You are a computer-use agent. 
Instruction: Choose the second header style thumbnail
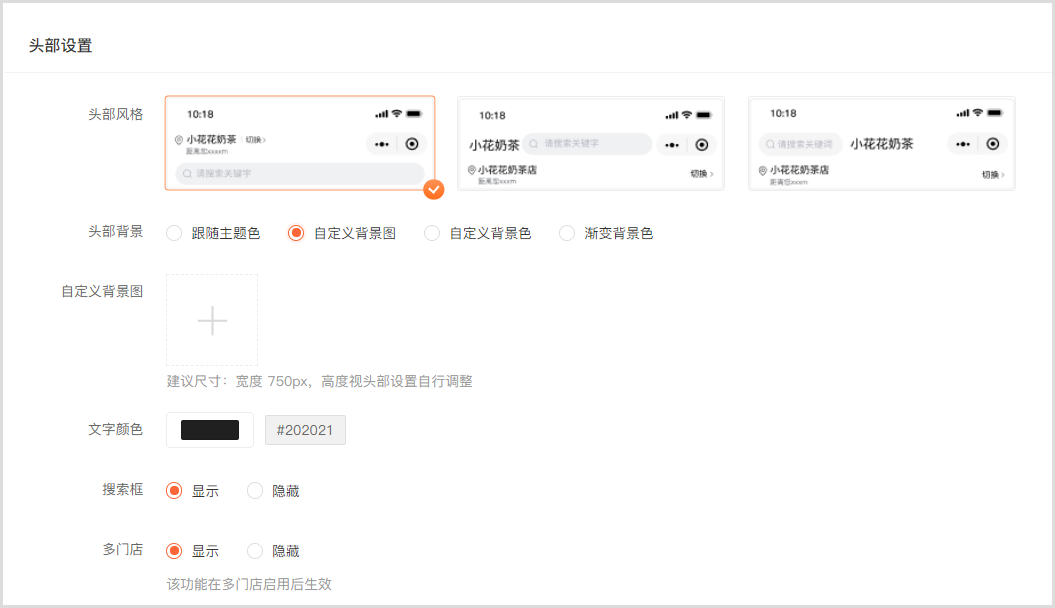click(590, 143)
